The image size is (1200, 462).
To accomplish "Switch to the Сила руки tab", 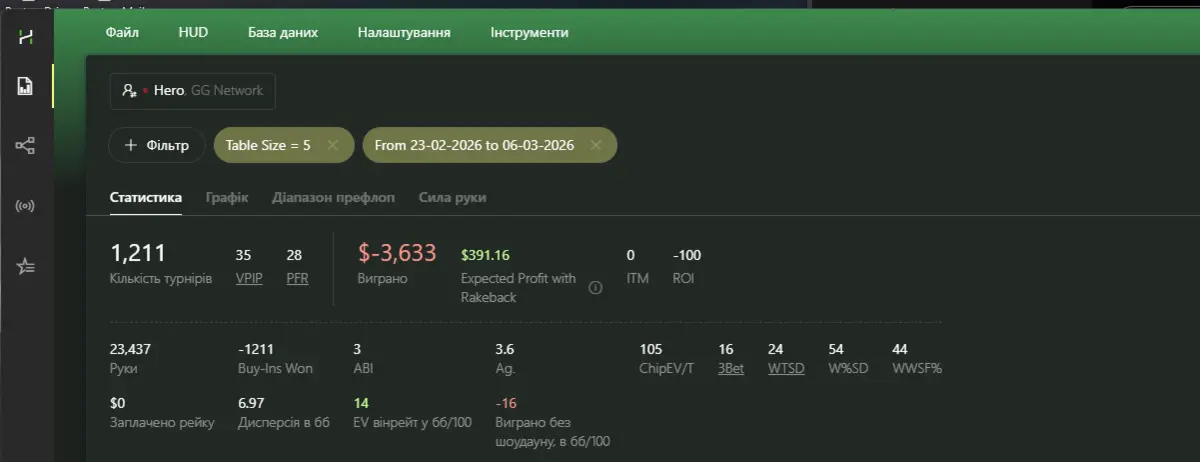I will click(452, 198).
